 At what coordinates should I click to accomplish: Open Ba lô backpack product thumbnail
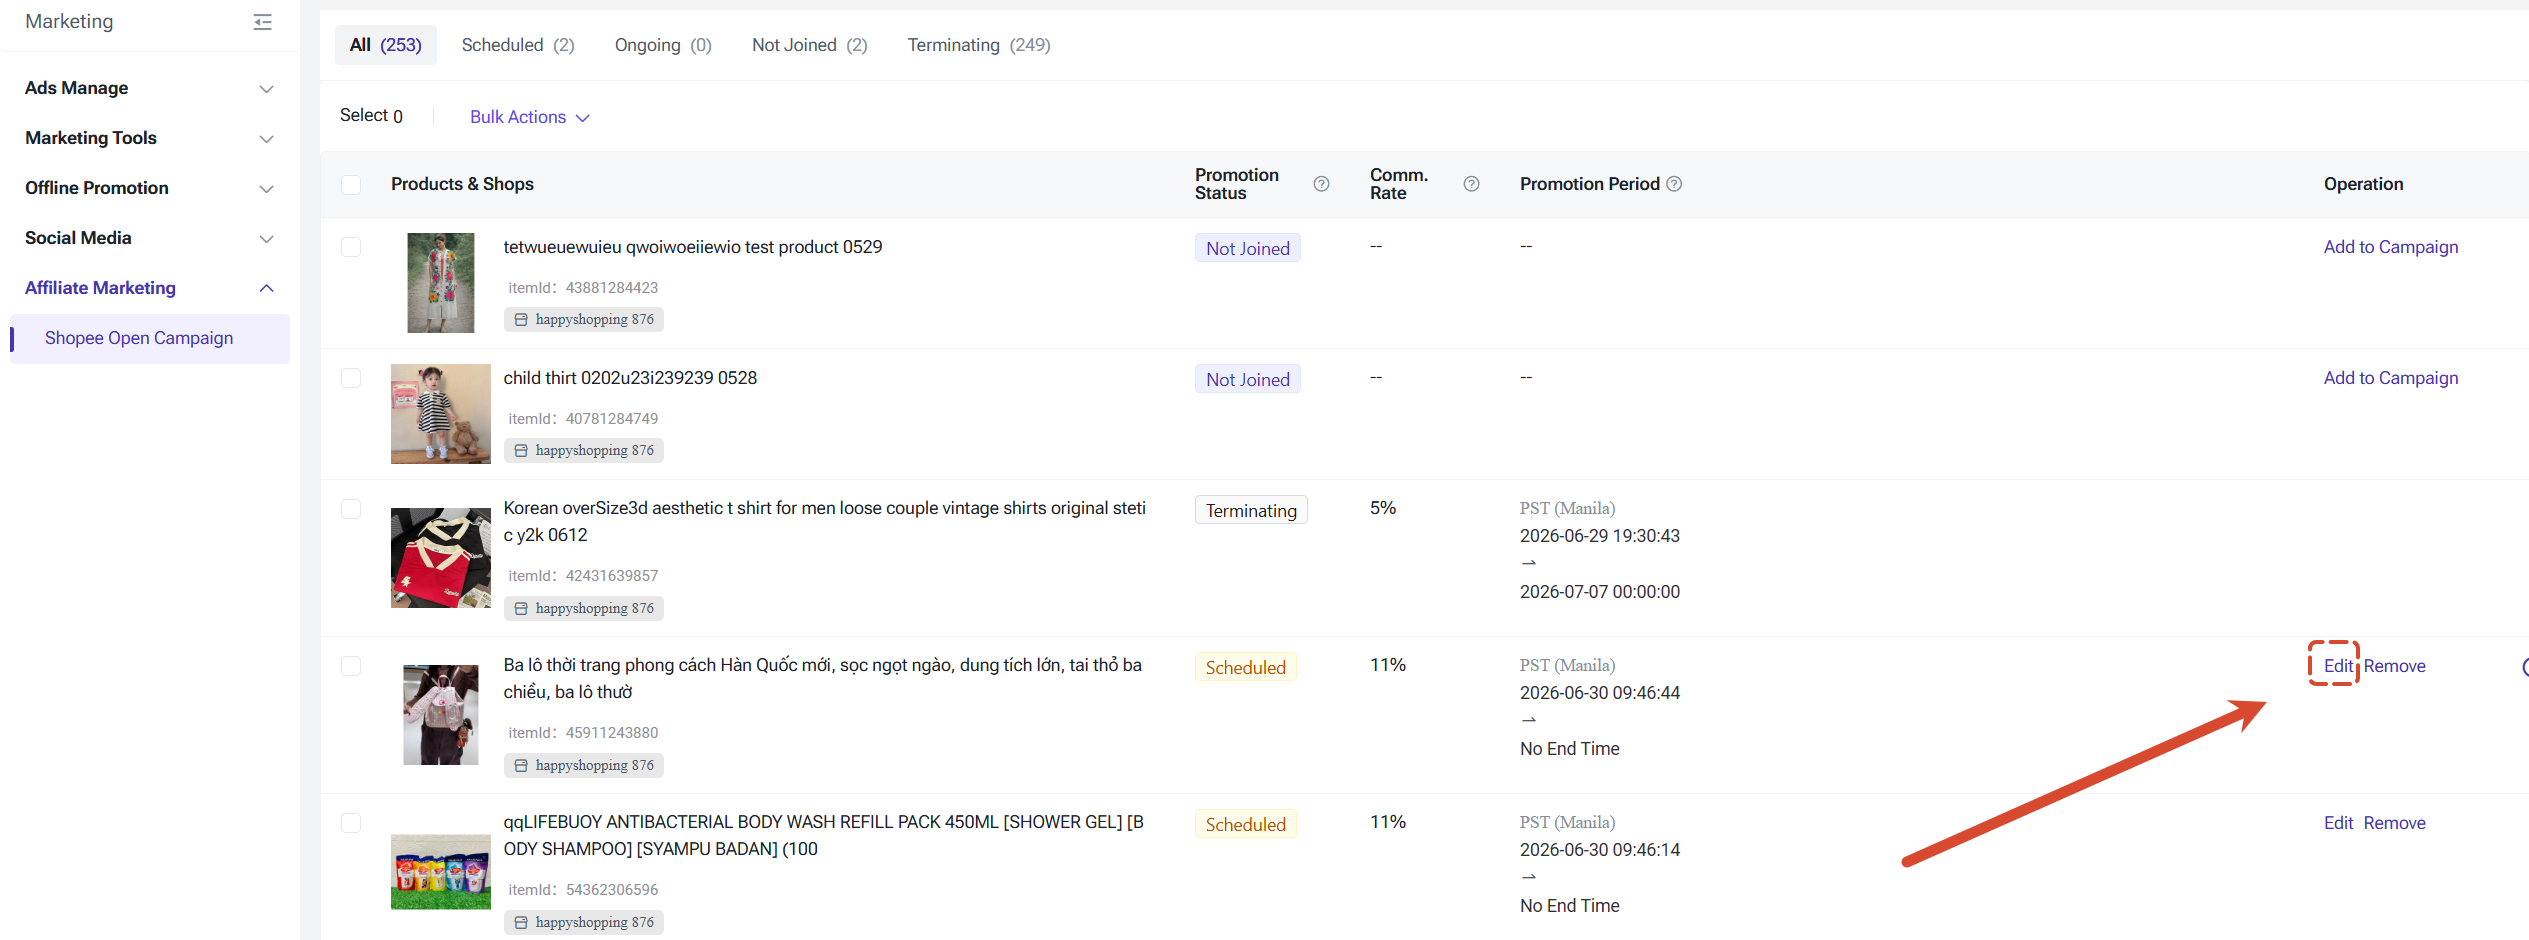441,715
